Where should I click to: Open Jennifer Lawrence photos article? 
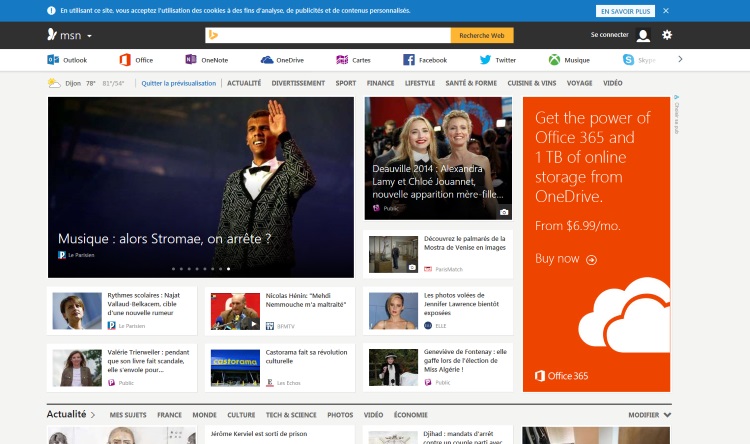tap(438, 311)
